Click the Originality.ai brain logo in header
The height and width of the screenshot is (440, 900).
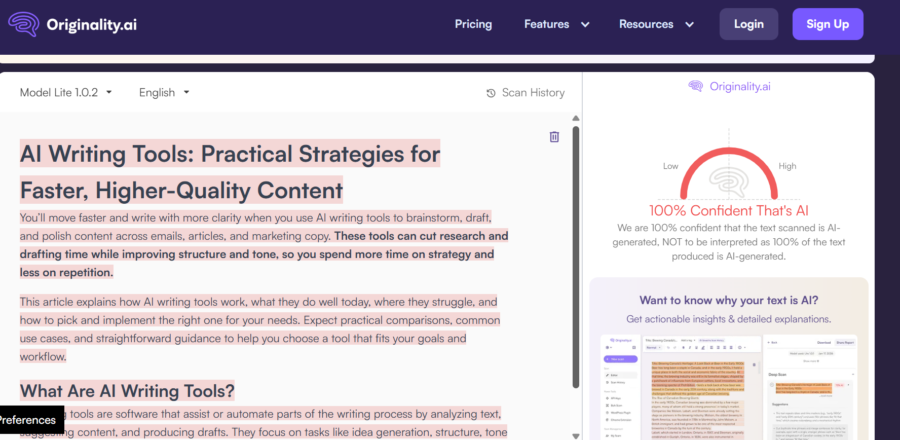pos(24,25)
